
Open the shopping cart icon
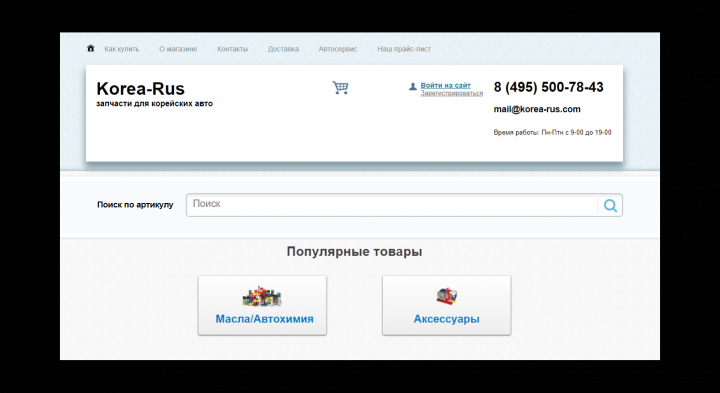(x=340, y=87)
